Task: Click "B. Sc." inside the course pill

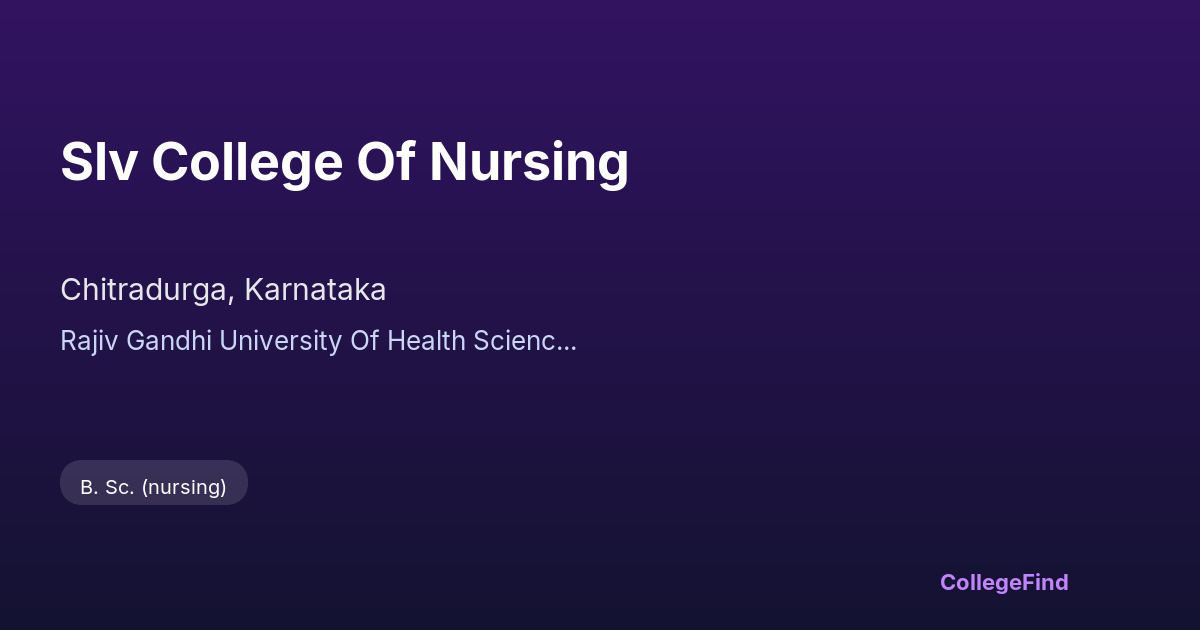Action: click(x=107, y=487)
